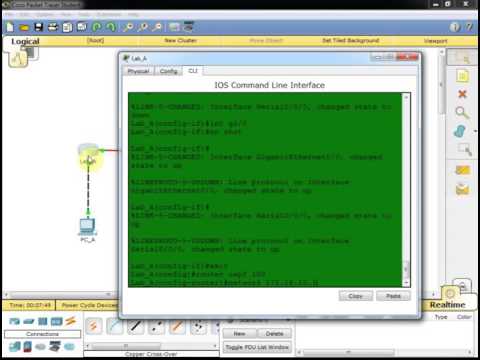Switch to the Config tab in Lab_A
The height and width of the screenshot is (360, 480).
click(168, 71)
